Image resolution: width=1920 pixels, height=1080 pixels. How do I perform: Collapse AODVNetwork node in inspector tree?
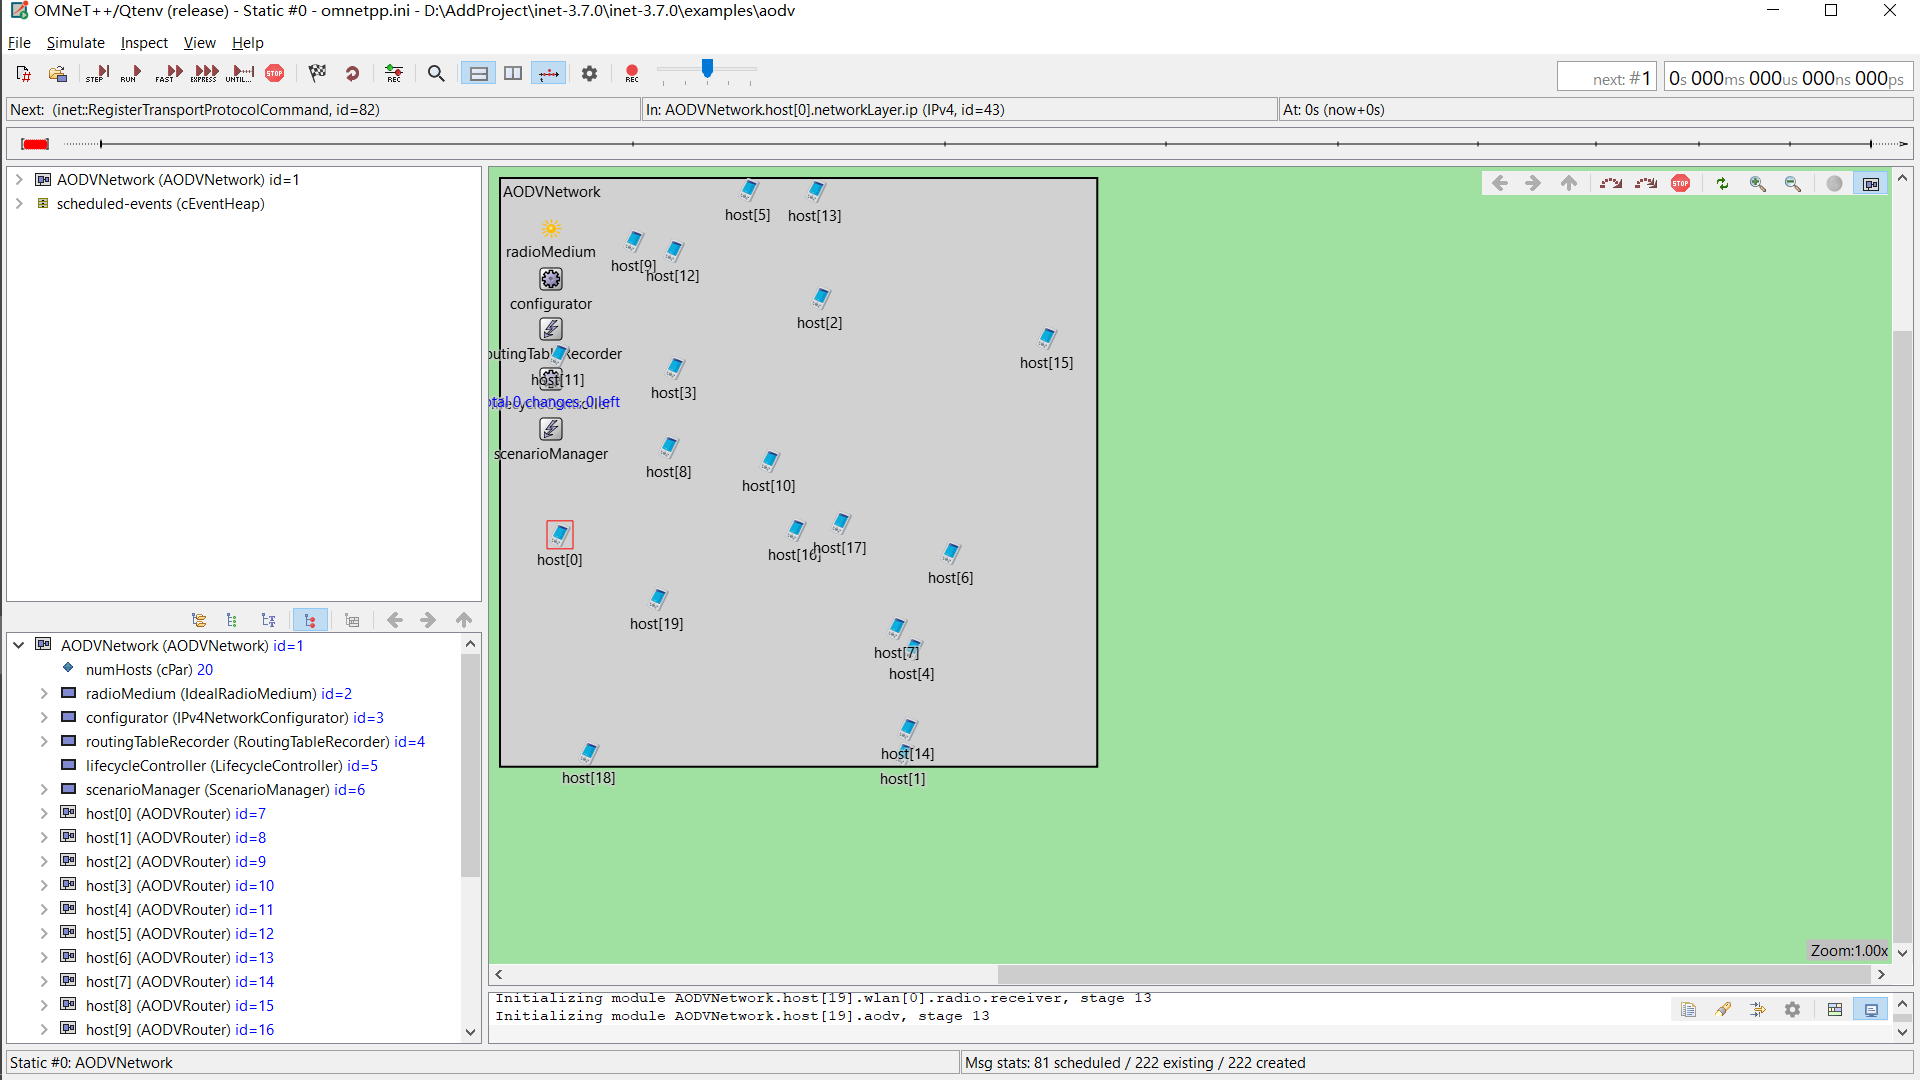(19, 646)
